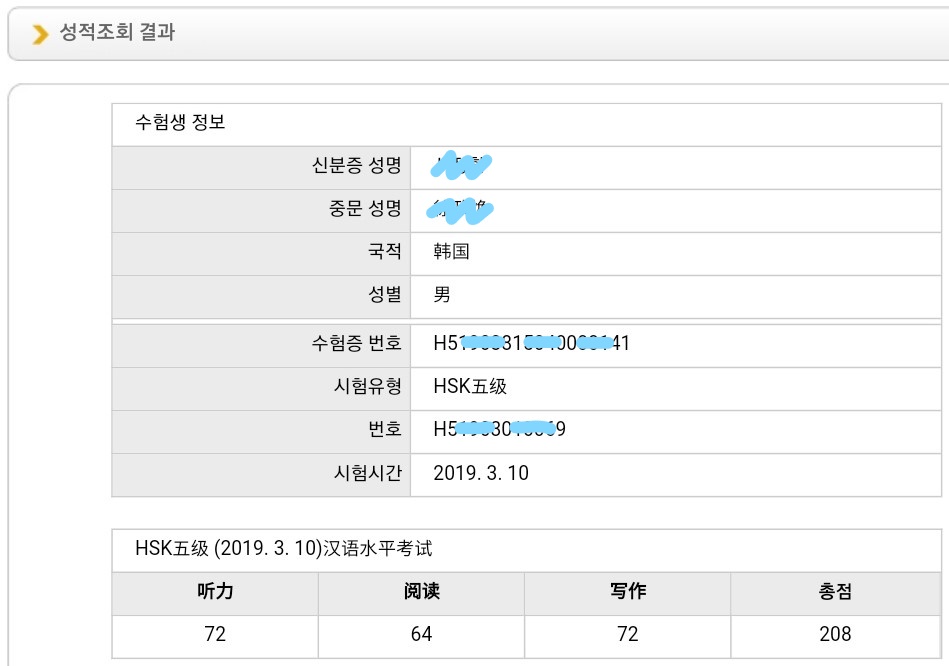This screenshot has width=949, height=666.
Task: Click the 총점 column header
Action: pos(834,591)
